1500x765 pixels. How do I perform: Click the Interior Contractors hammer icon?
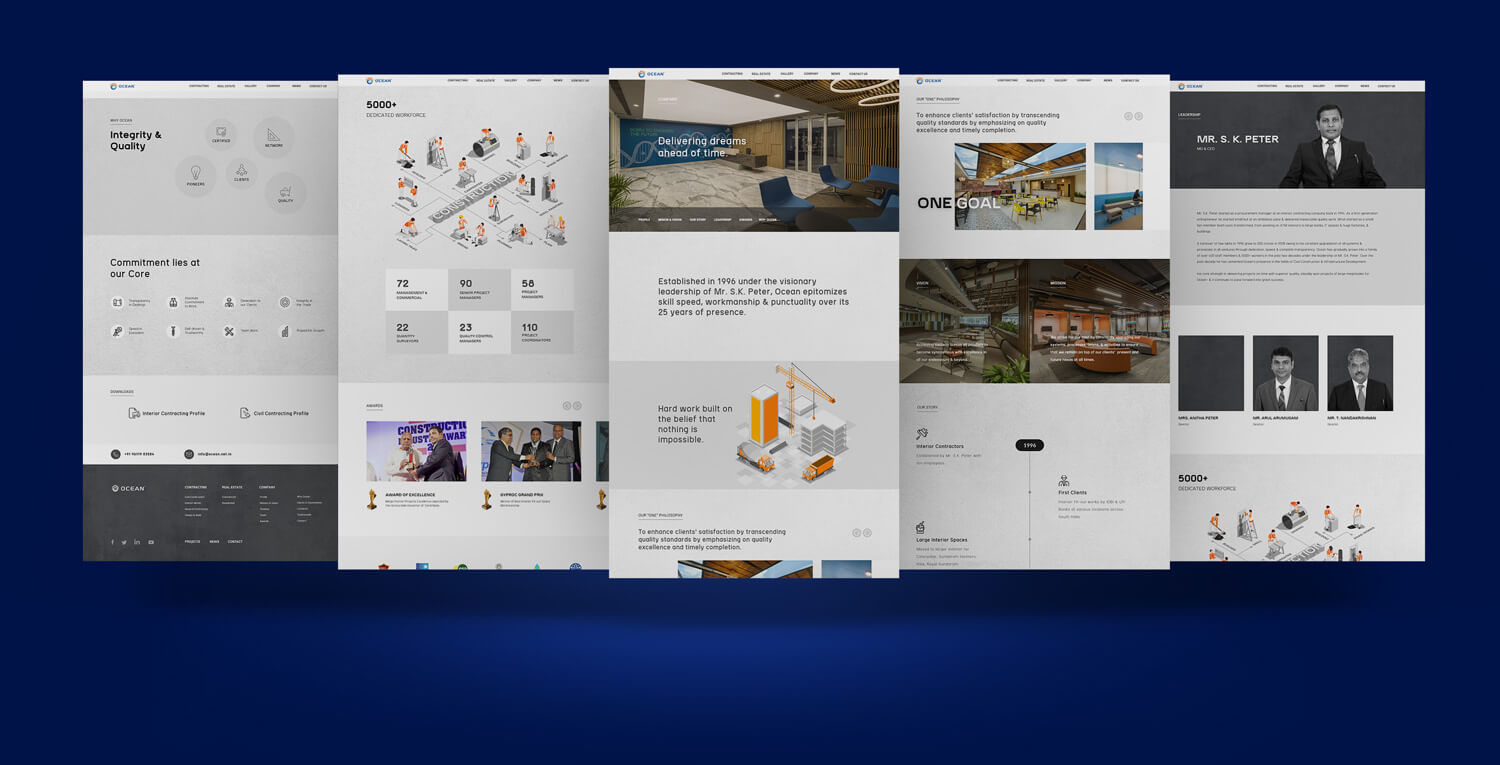(x=921, y=434)
